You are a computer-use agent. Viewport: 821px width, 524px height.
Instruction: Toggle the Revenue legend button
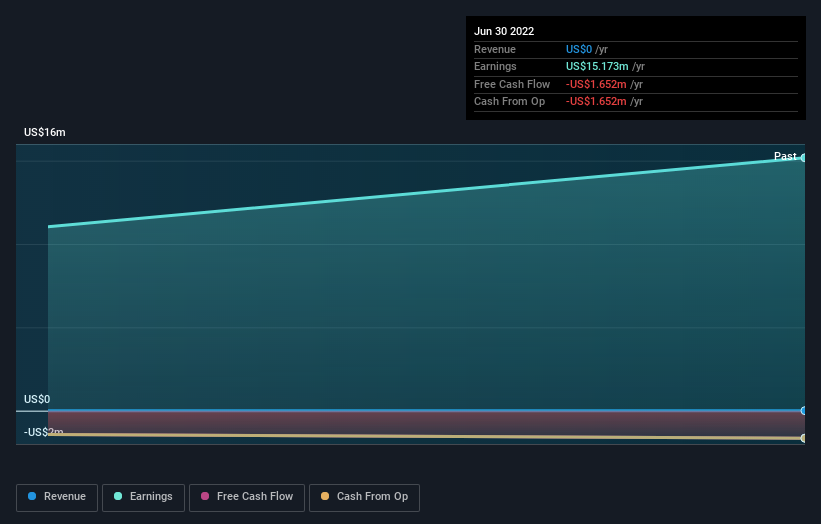[57, 497]
